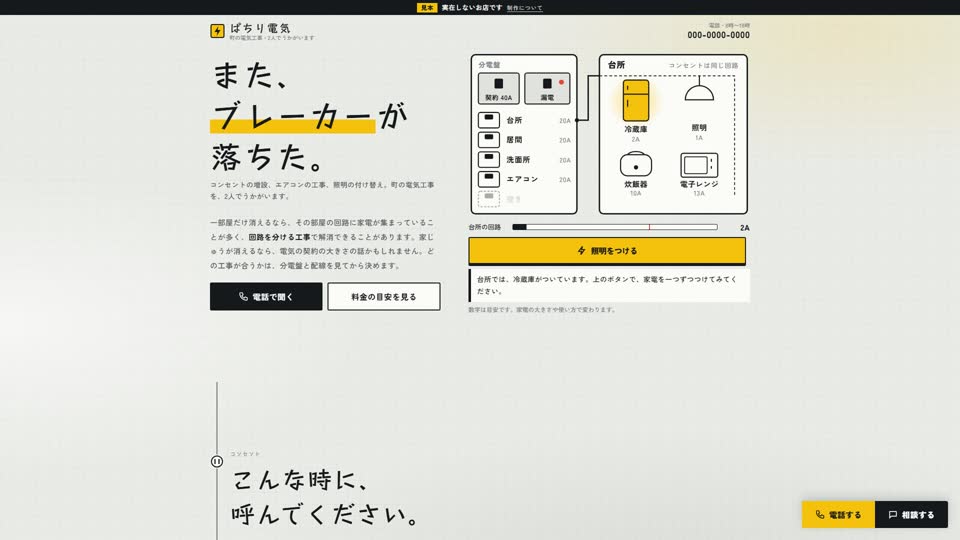Click the 見本 yellow badge
Screen dimensions: 960x540
(x=427, y=8)
